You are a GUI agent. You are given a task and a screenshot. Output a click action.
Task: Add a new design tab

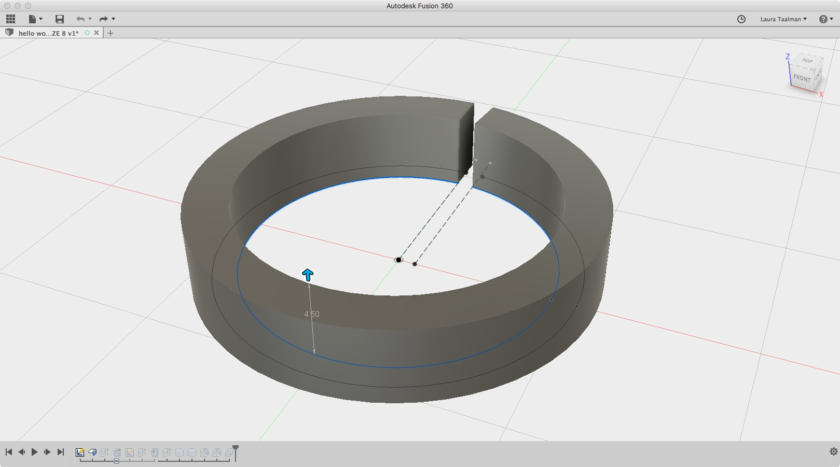(110, 33)
